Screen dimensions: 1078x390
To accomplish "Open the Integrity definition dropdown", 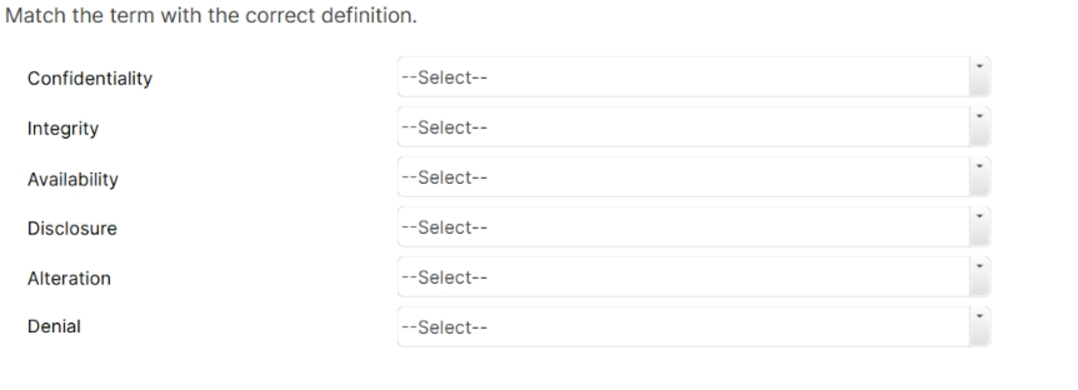I will (694, 127).
